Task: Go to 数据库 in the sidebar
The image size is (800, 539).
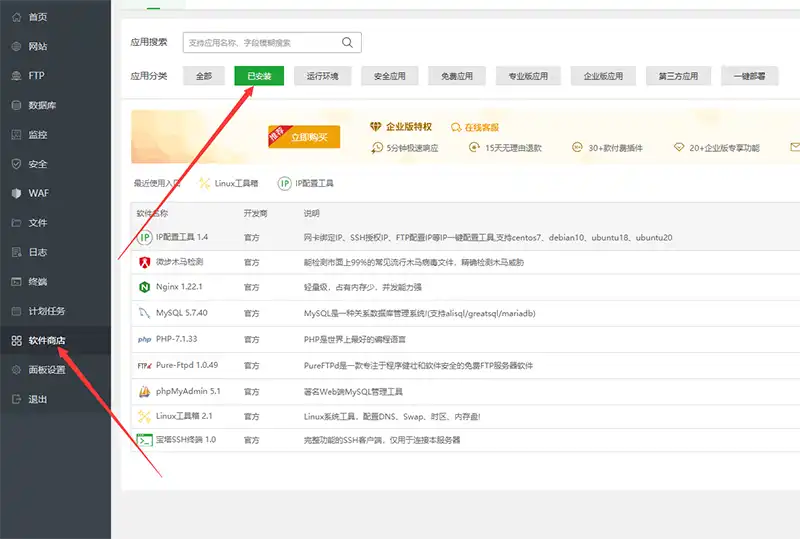Action: point(42,105)
